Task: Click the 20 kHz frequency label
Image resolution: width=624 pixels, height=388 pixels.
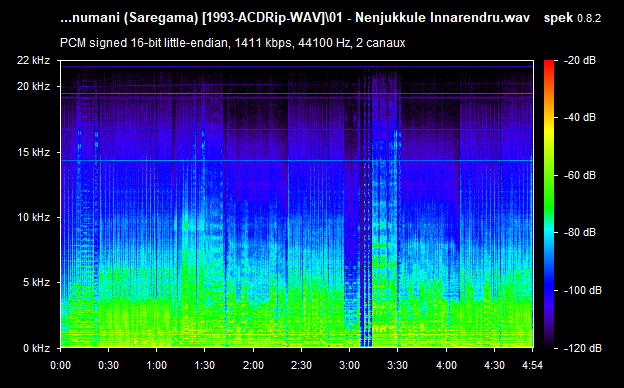Action: (33, 86)
